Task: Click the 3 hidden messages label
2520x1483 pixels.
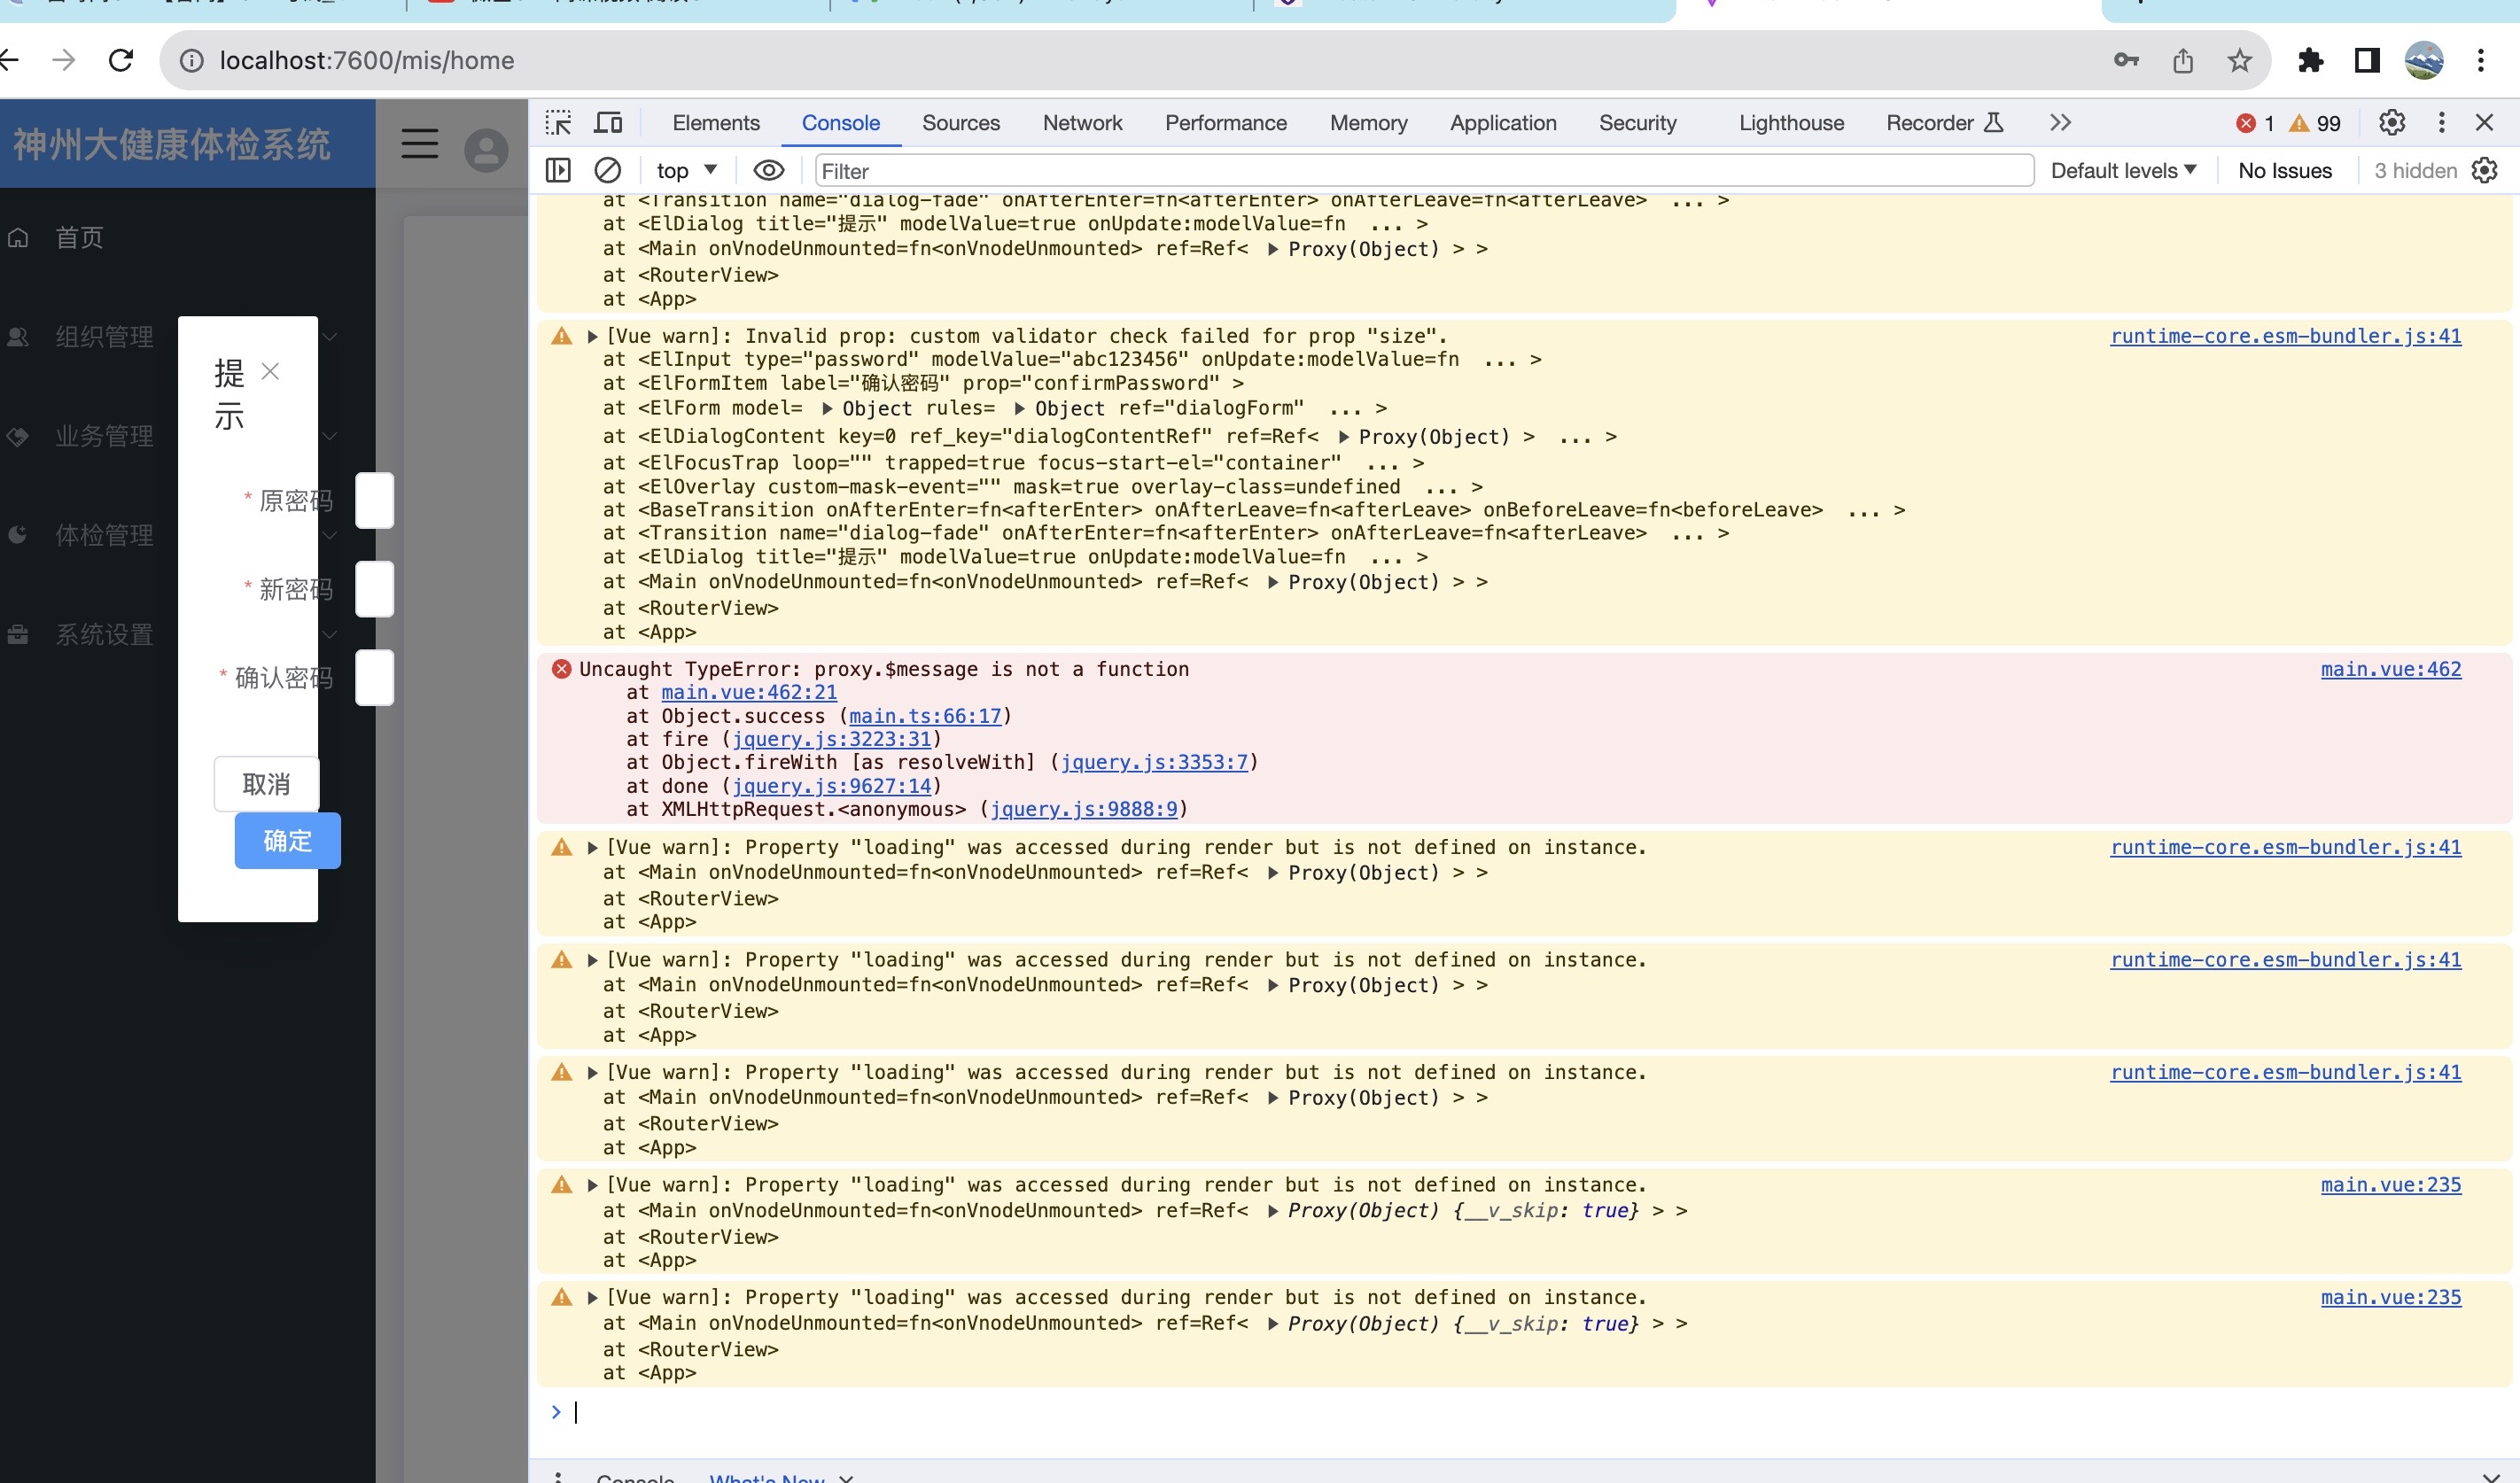Action: point(2416,171)
